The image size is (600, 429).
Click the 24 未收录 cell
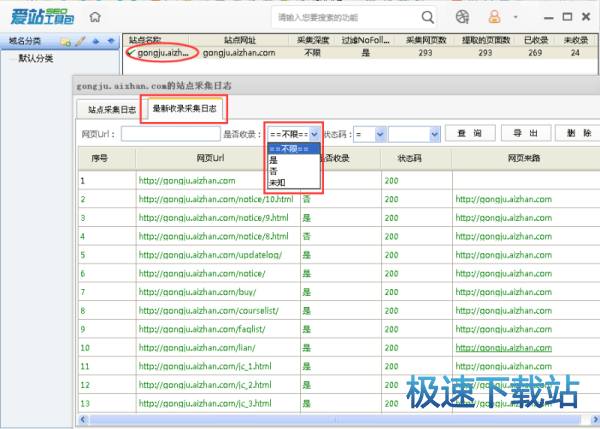(x=575, y=53)
